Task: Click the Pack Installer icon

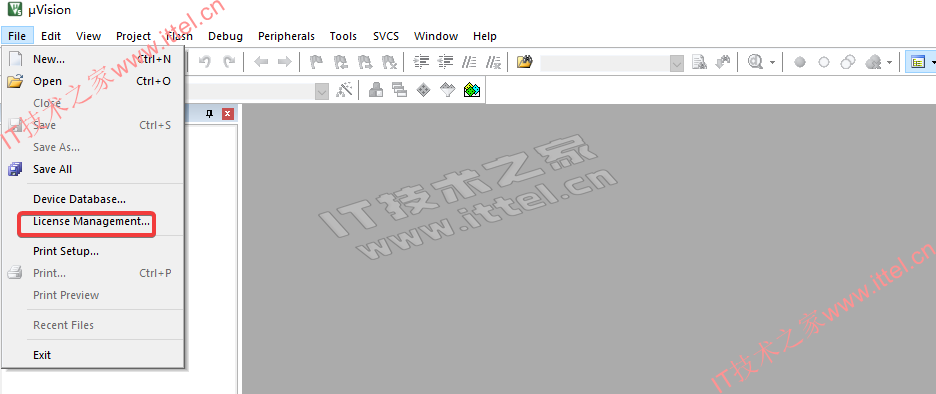Action: tap(472, 90)
